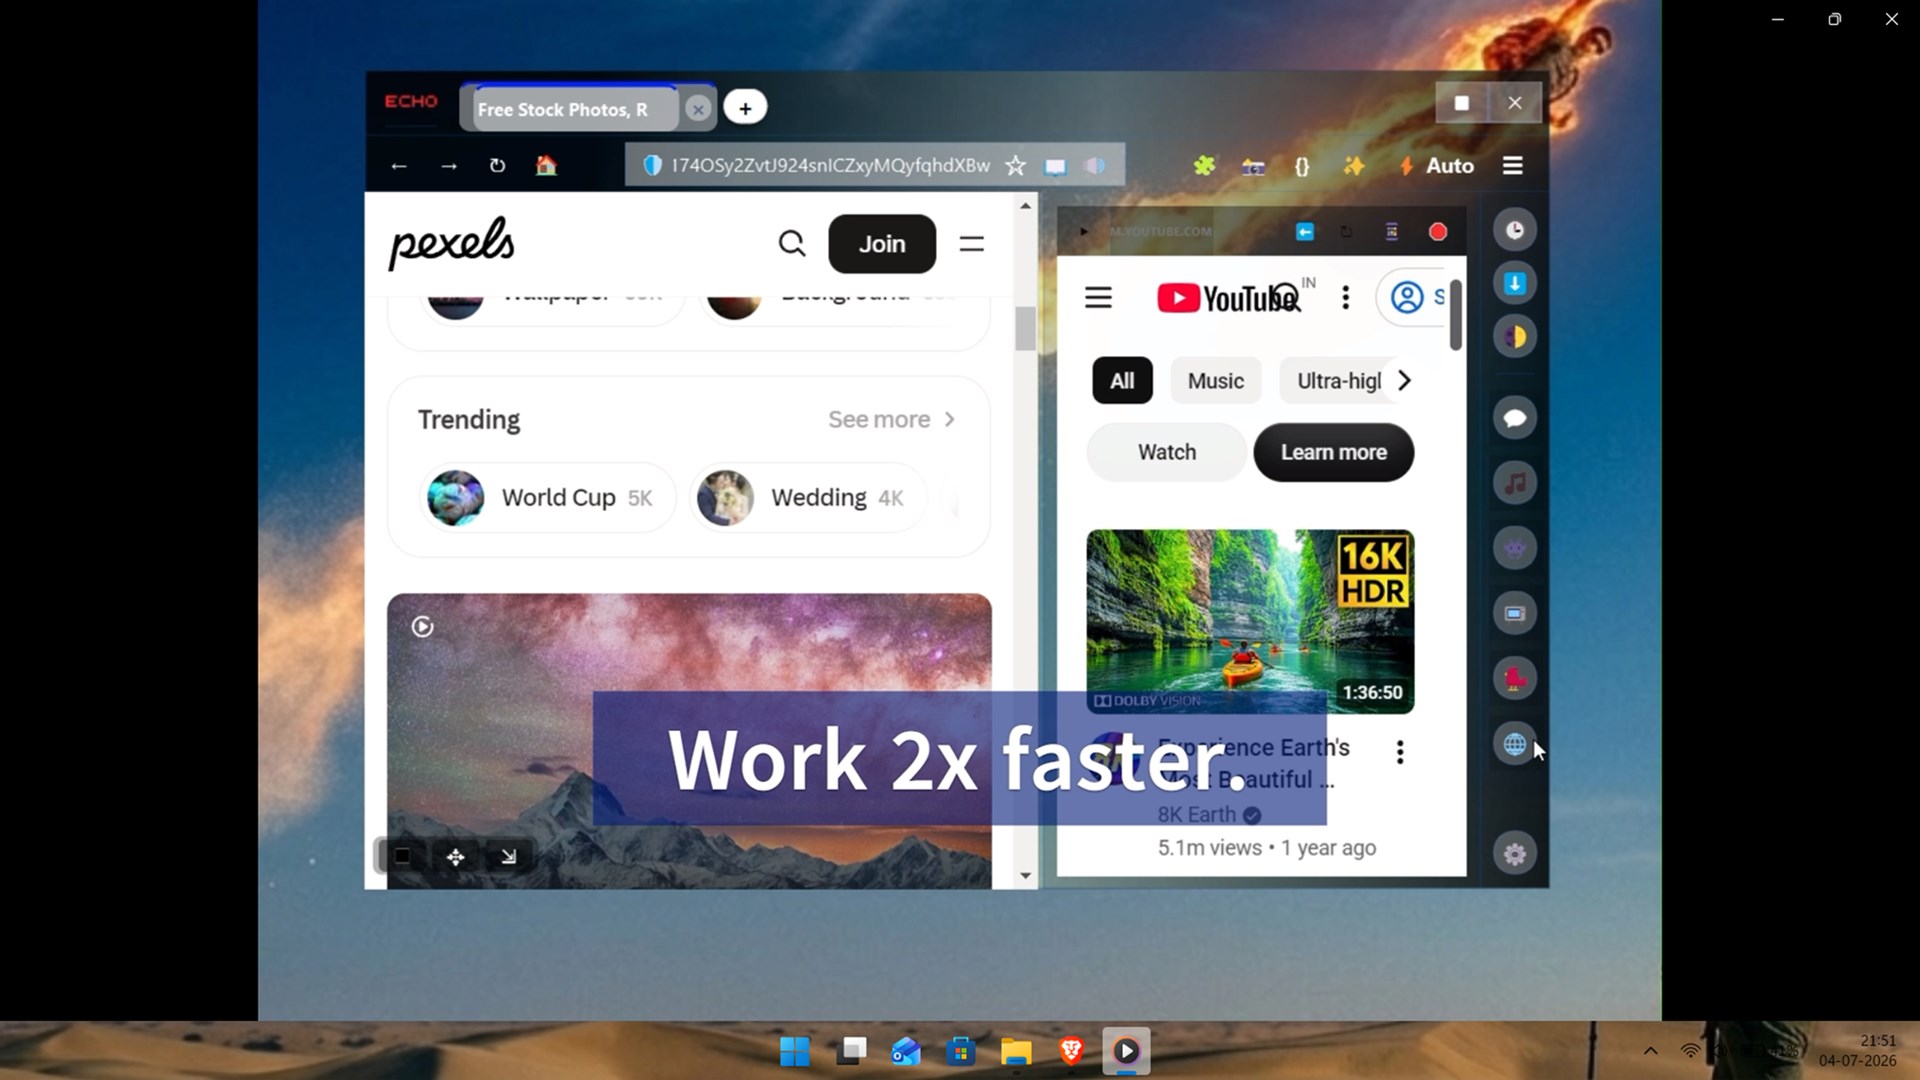This screenshot has width=1920, height=1080.
Task: Click the YouTube logo
Action: pos(1227,298)
